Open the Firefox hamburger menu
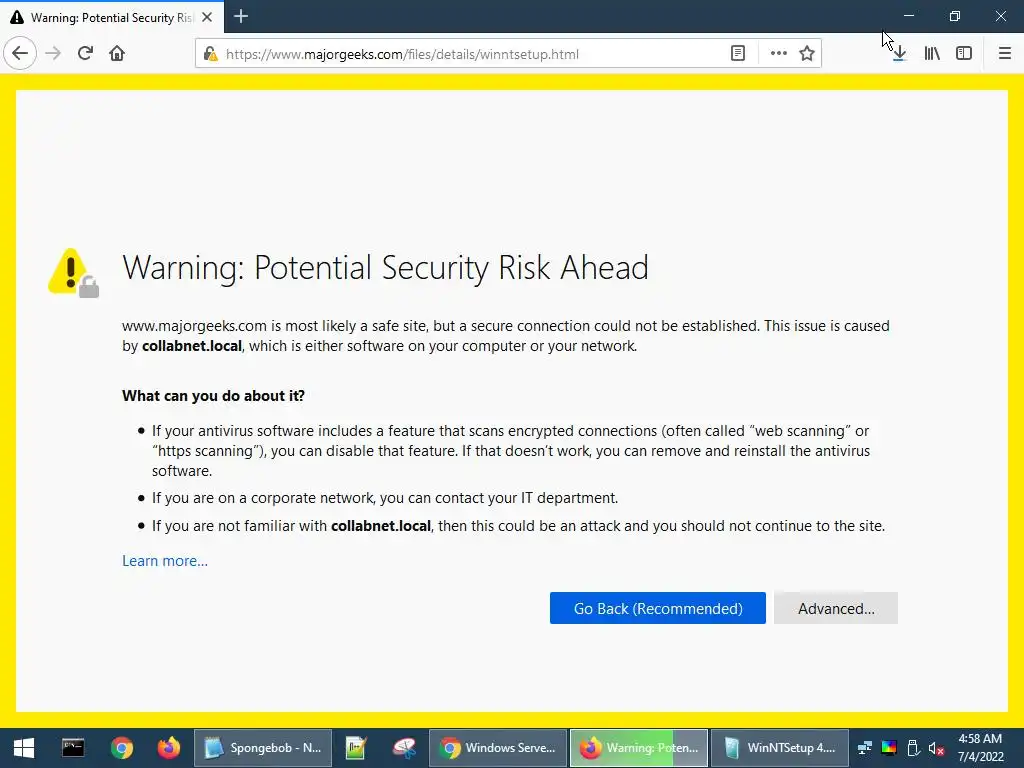The image size is (1024, 768). tap(1005, 54)
